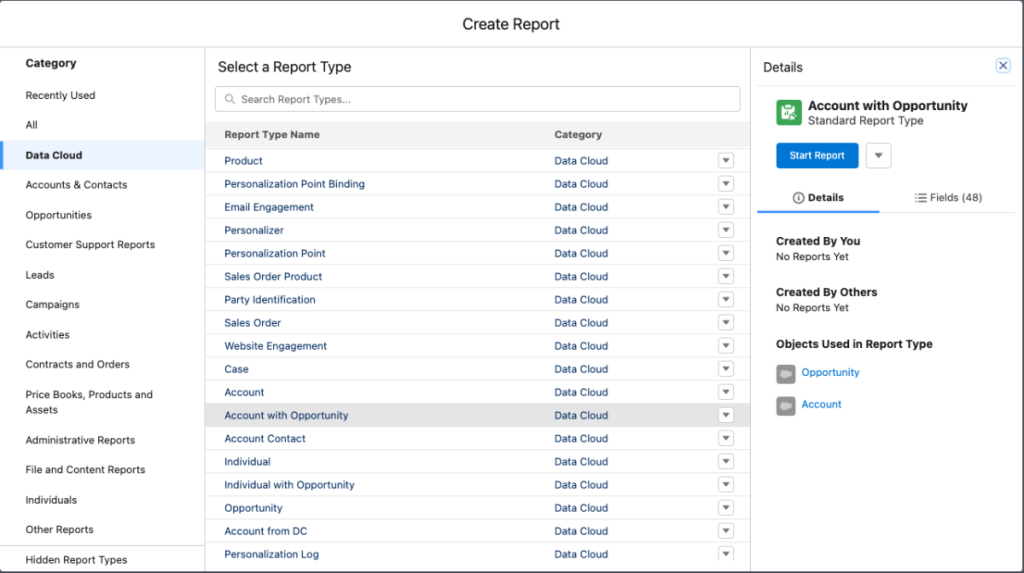Select Sales Order Product report type
Screen dimensions: 1024x573
click(273, 276)
